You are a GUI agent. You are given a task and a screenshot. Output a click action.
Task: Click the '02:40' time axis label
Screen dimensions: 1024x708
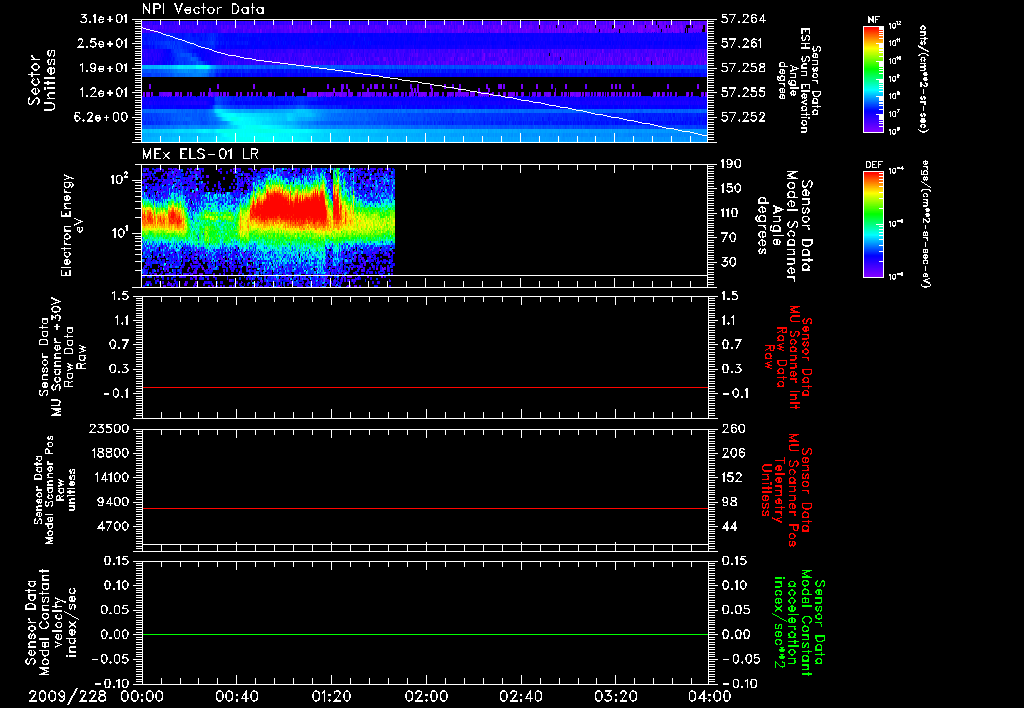point(520,696)
